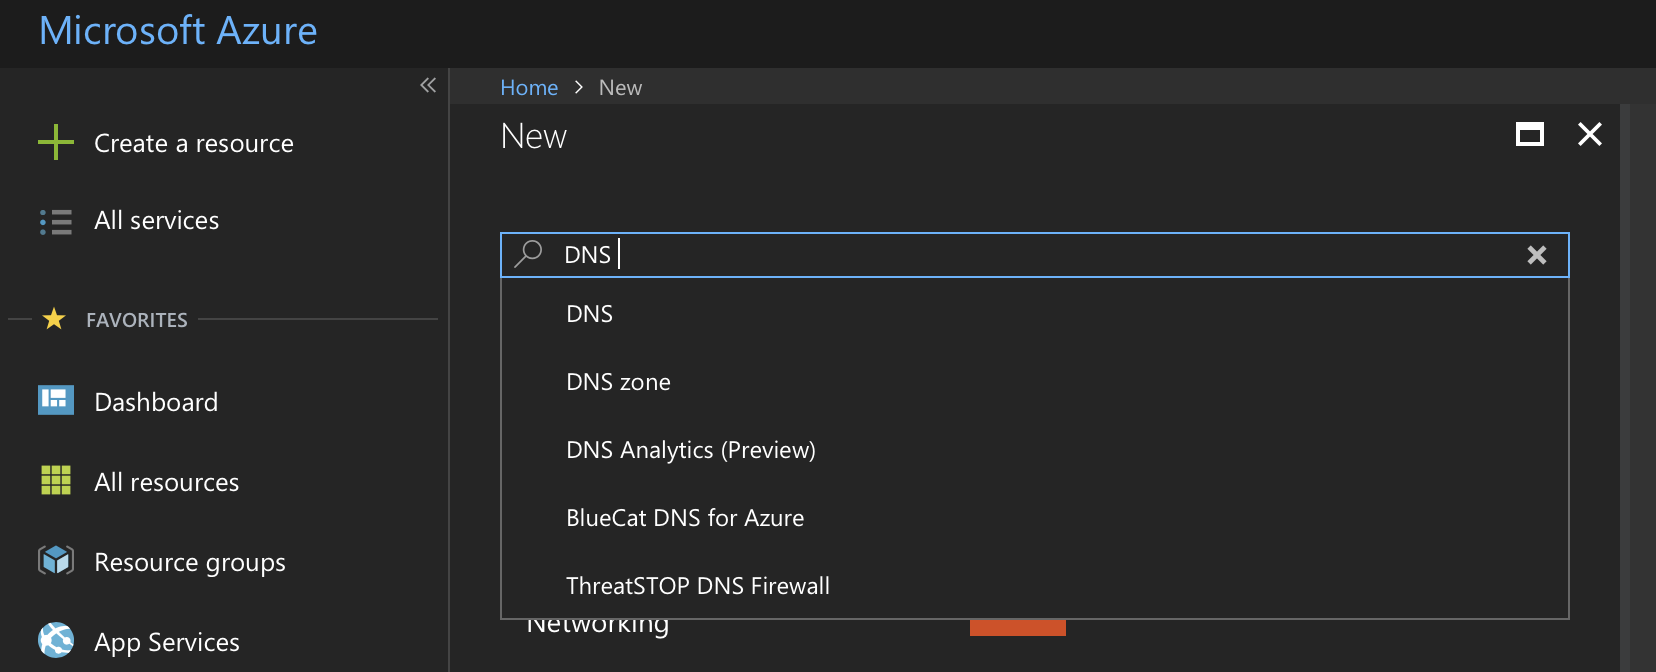Open App Services from favorites
1656x672 pixels.
point(167,643)
